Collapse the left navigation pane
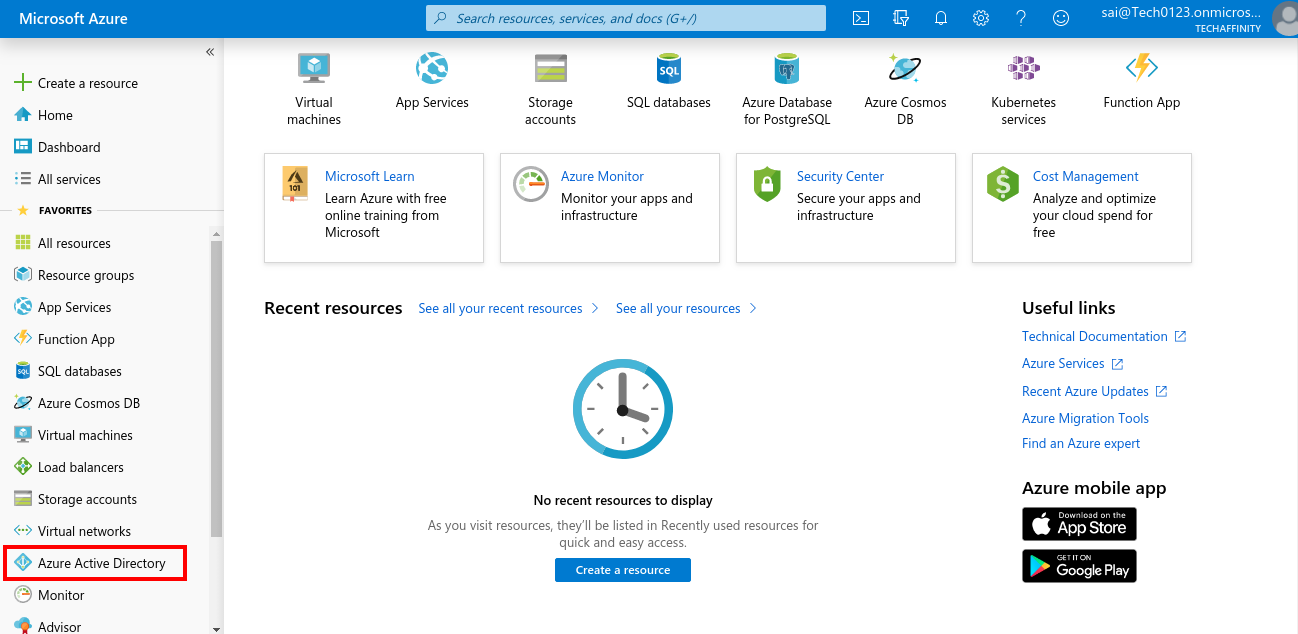The image size is (1298, 634). (x=210, y=51)
